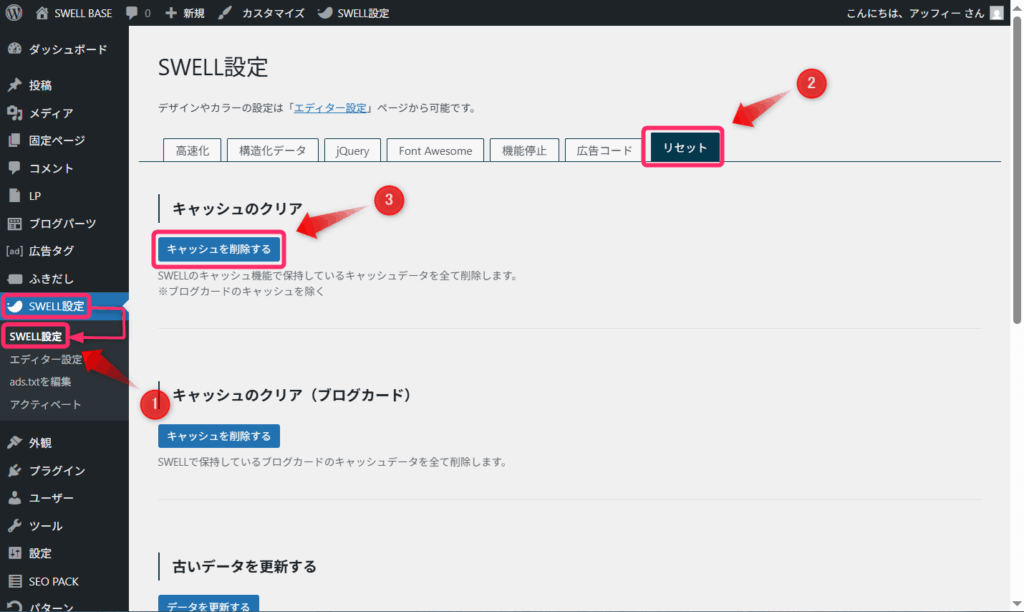Click キャッシュを削除する under キャッシュのクリア
Image resolution: width=1024 pixels, height=612 pixels.
(219, 249)
